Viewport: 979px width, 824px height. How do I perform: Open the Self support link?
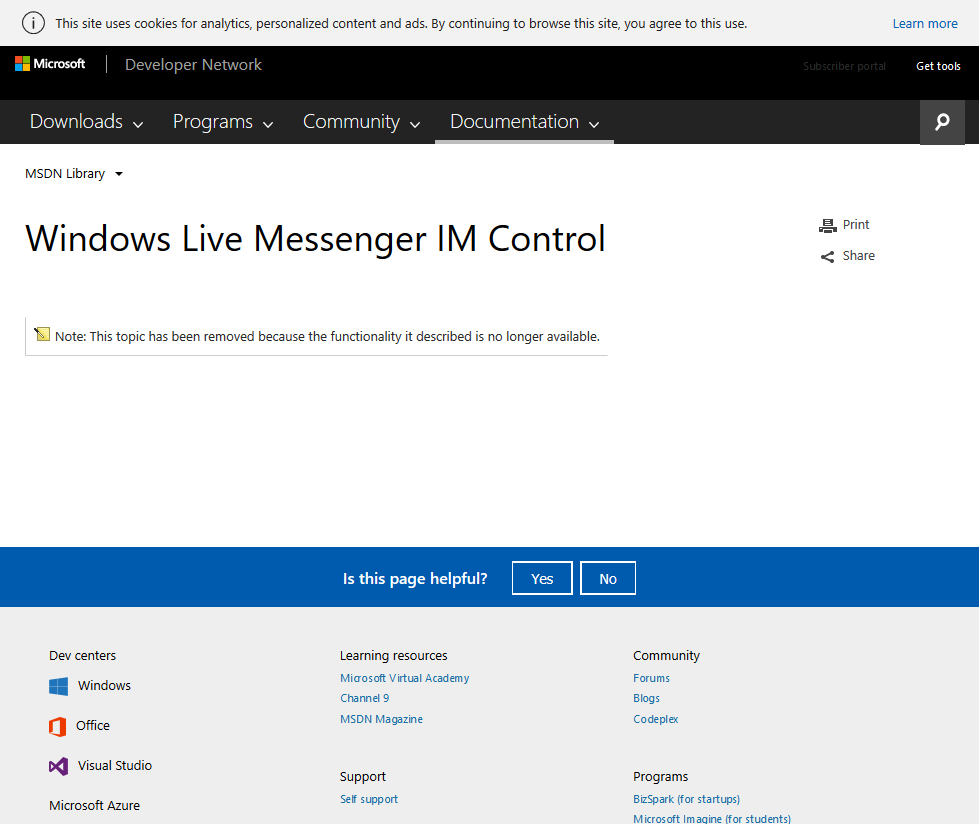[369, 799]
